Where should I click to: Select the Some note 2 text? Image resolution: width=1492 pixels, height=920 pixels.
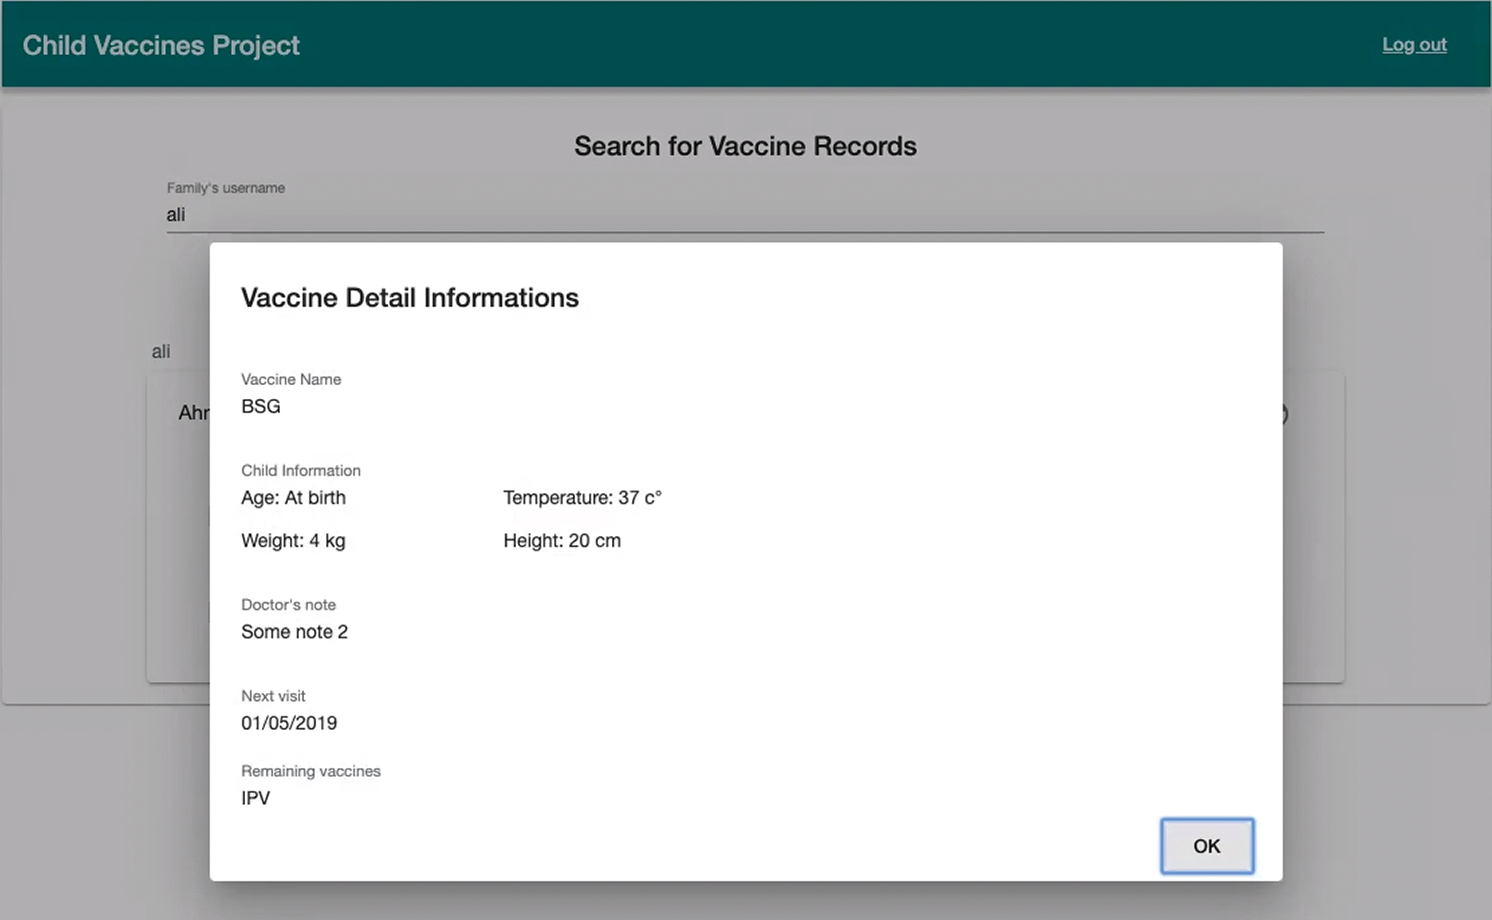coord(294,632)
